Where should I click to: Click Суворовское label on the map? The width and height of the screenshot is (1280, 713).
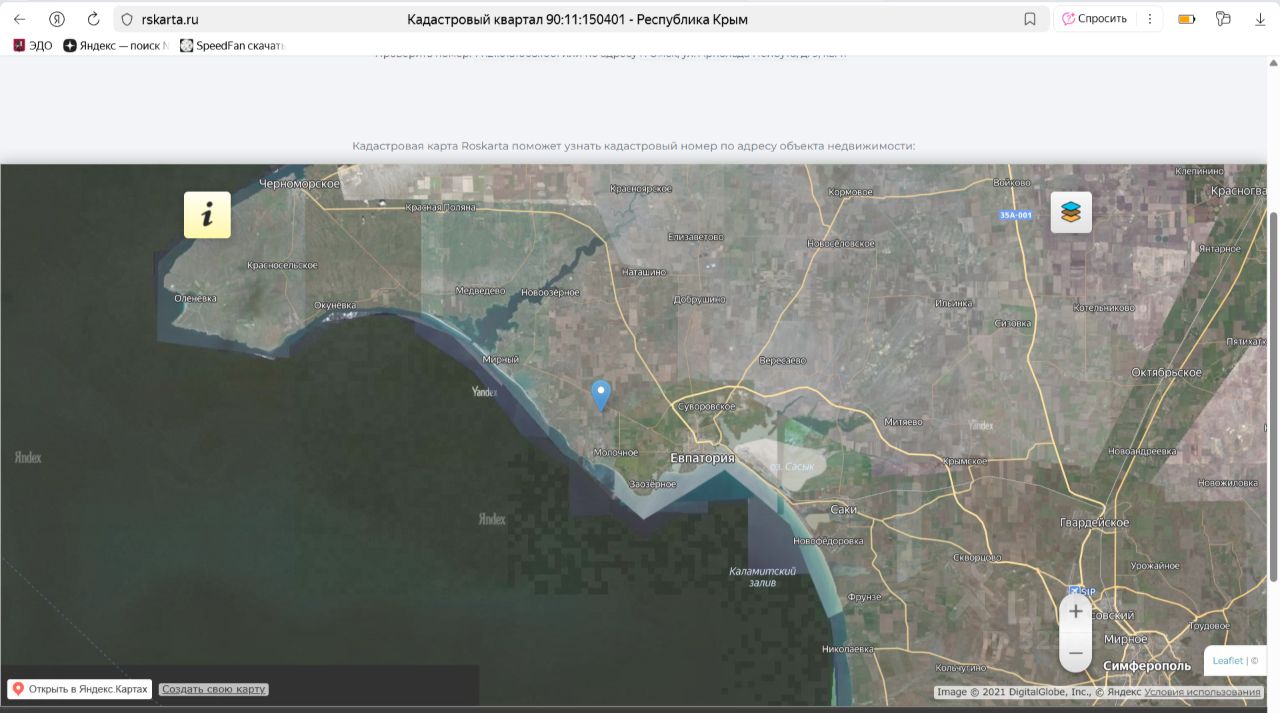point(706,407)
